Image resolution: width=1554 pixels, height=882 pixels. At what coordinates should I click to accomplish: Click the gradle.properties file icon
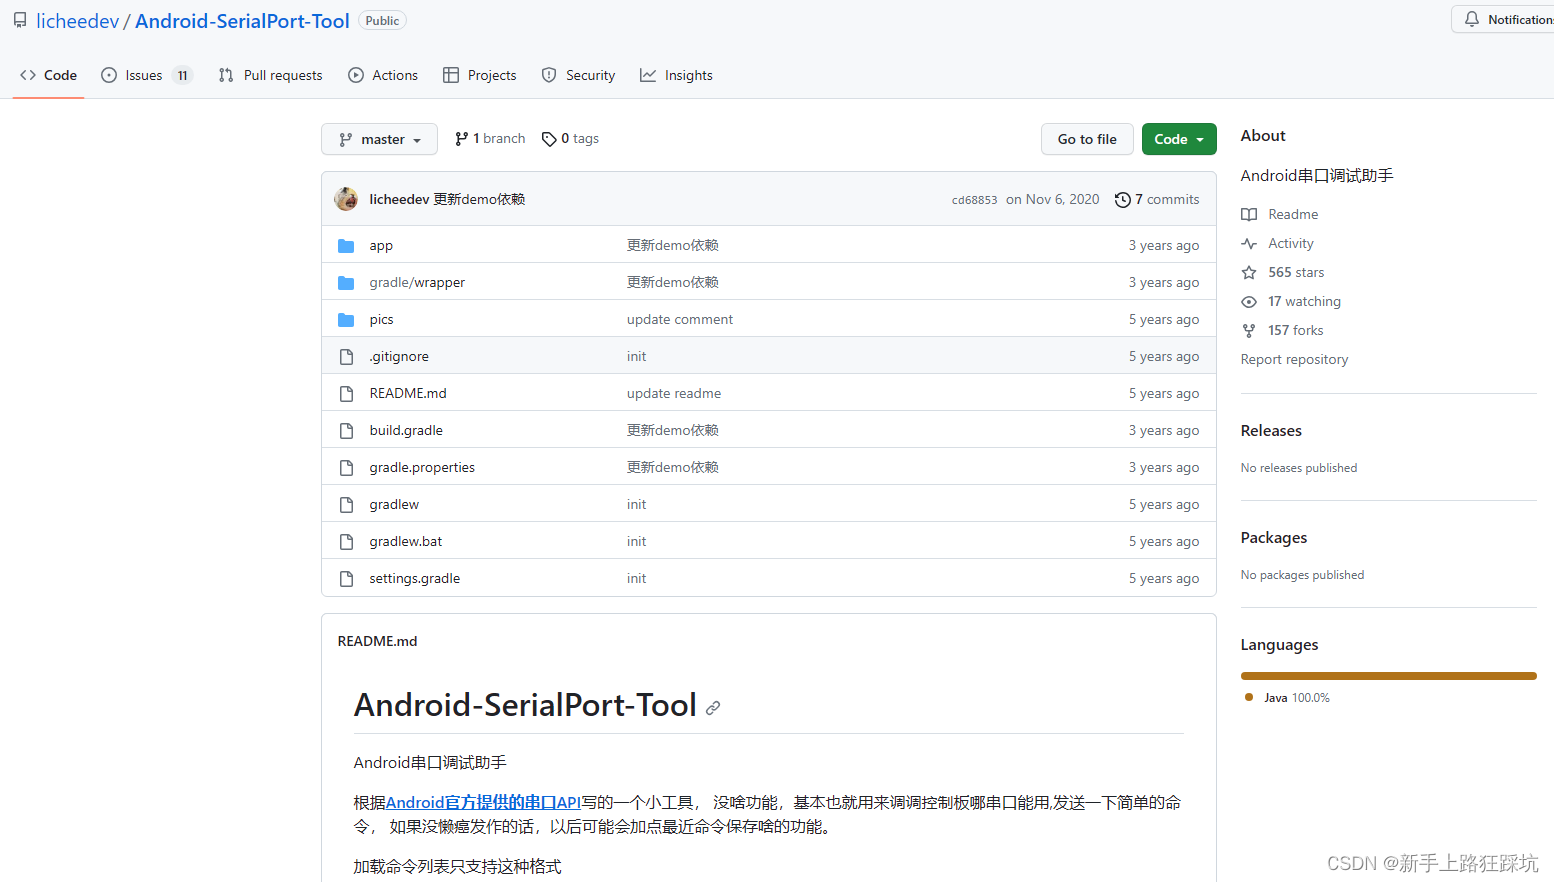click(346, 467)
